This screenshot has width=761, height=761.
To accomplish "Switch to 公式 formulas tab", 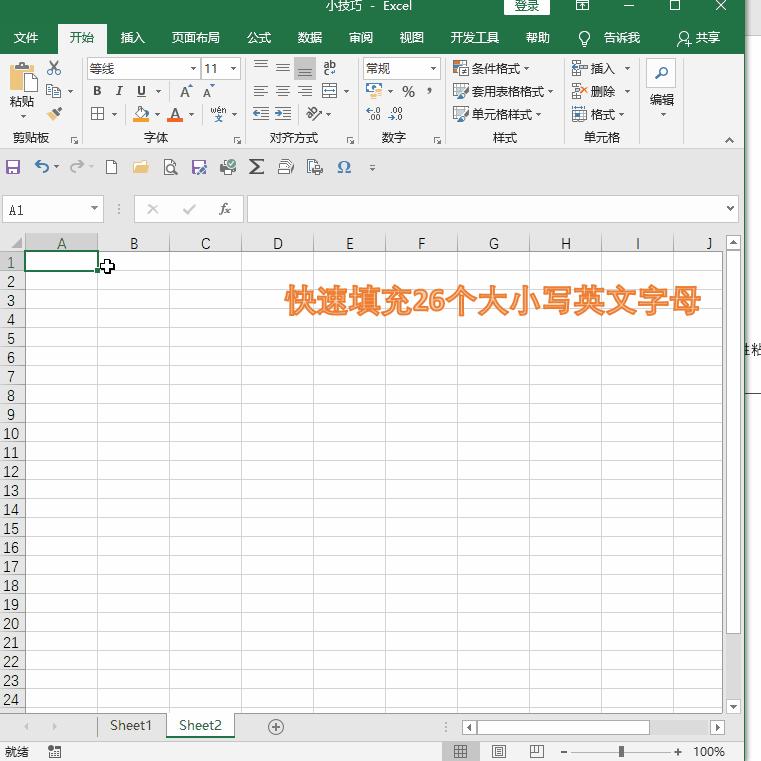I will click(x=259, y=38).
